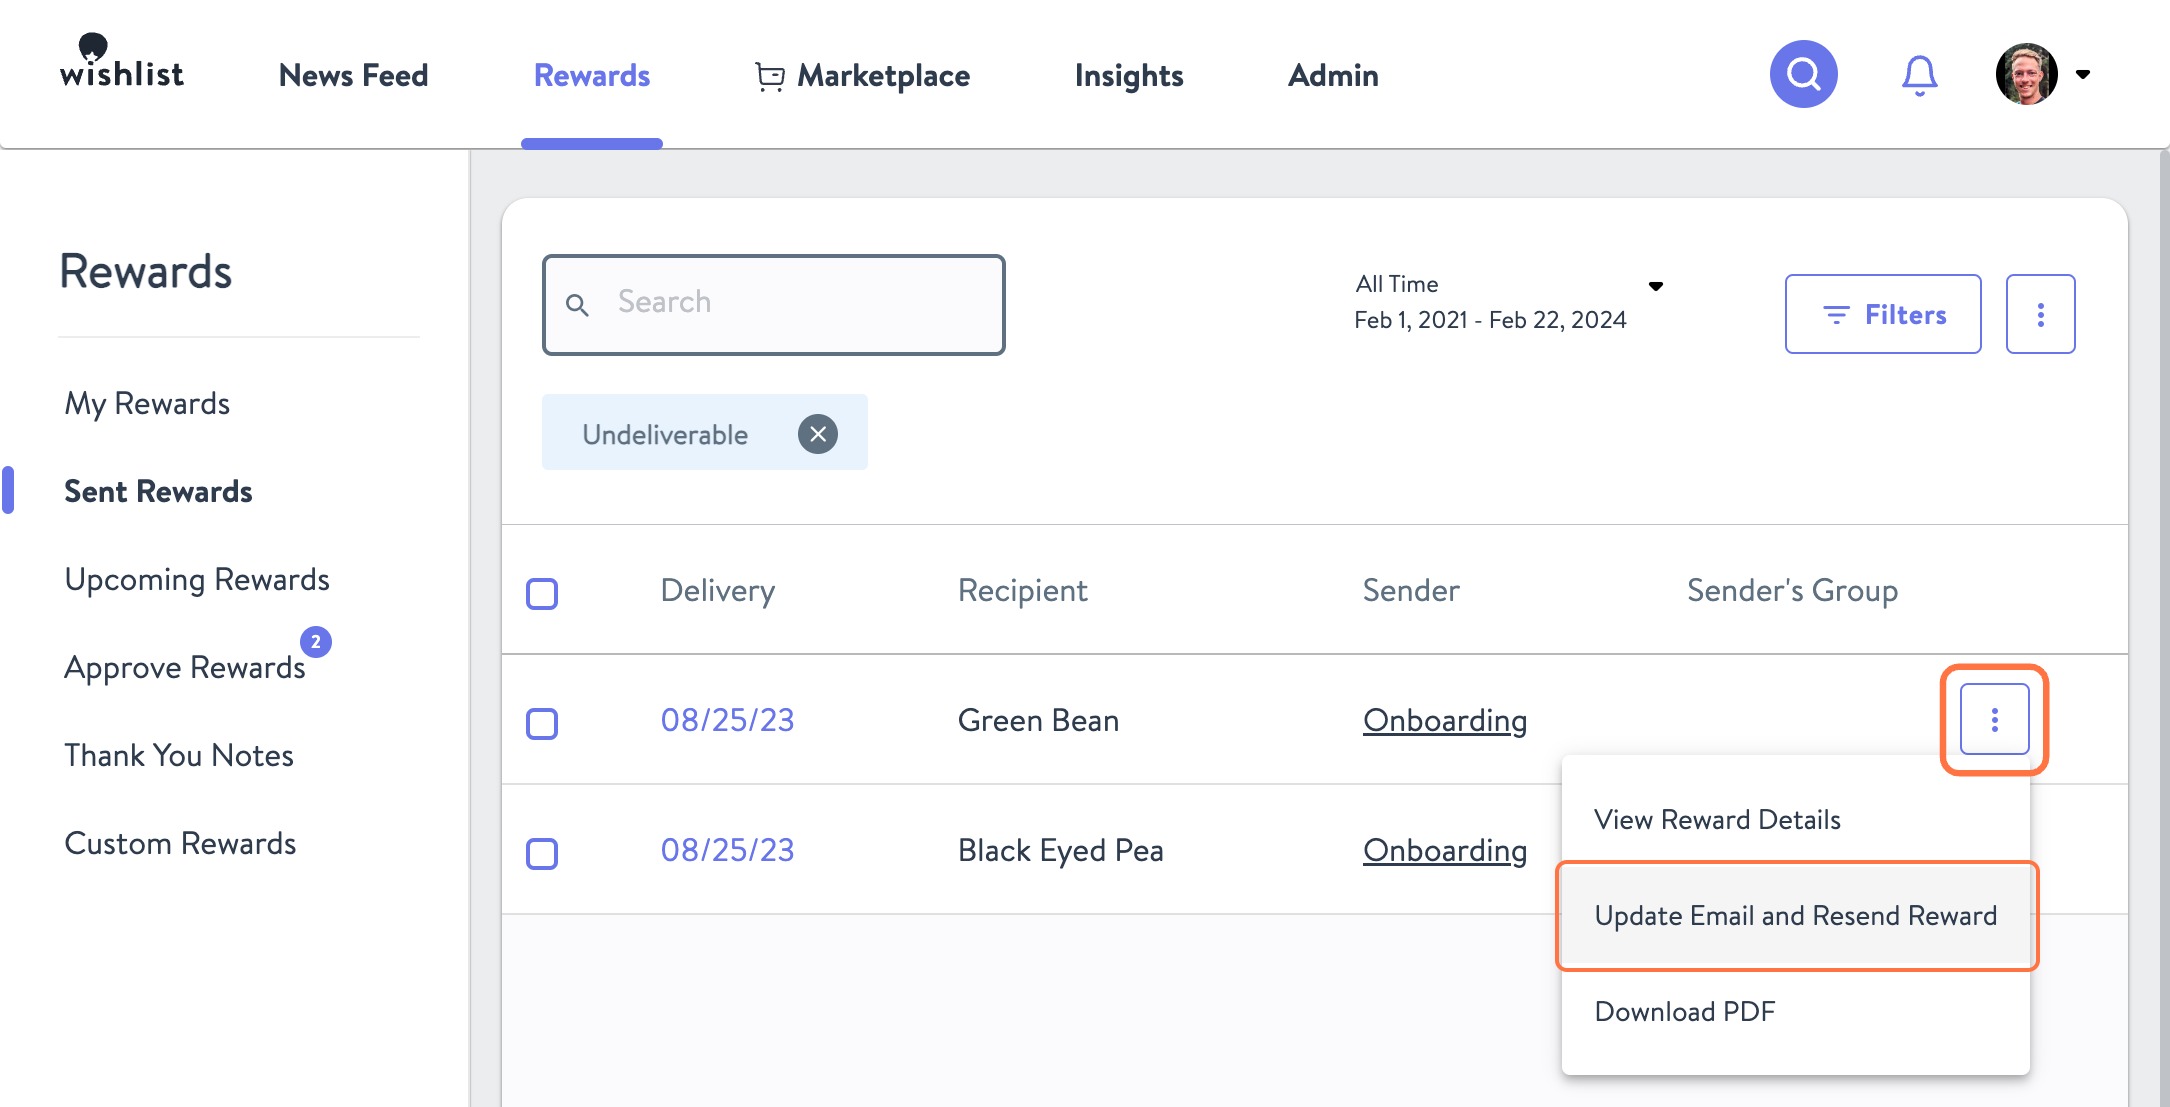The image size is (2170, 1107).
Task: Click the notification bell icon
Action: pyautogui.click(x=1919, y=73)
